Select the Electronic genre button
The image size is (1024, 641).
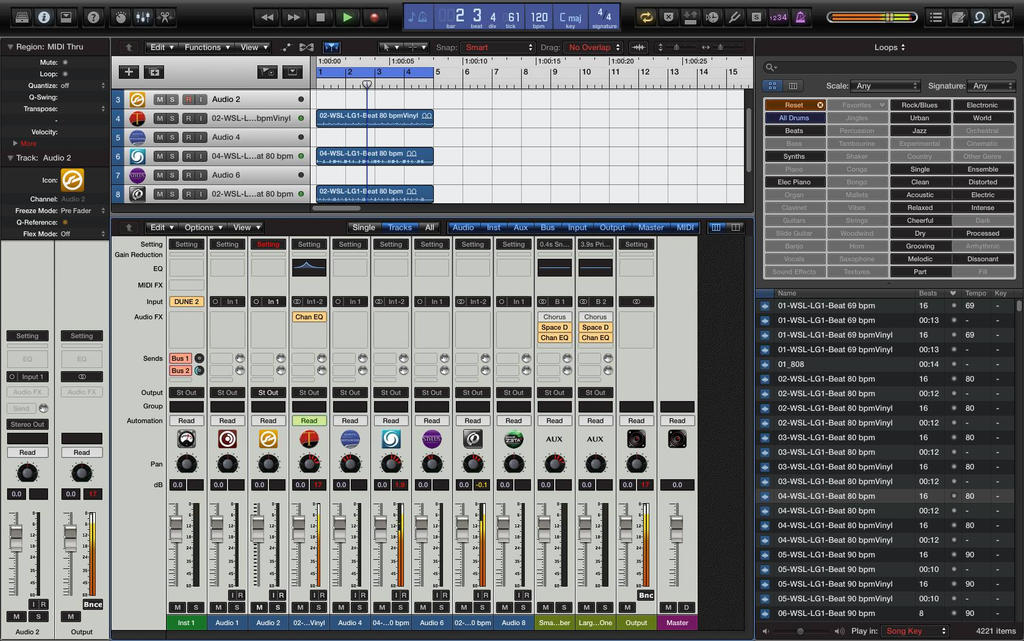[x=982, y=105]
